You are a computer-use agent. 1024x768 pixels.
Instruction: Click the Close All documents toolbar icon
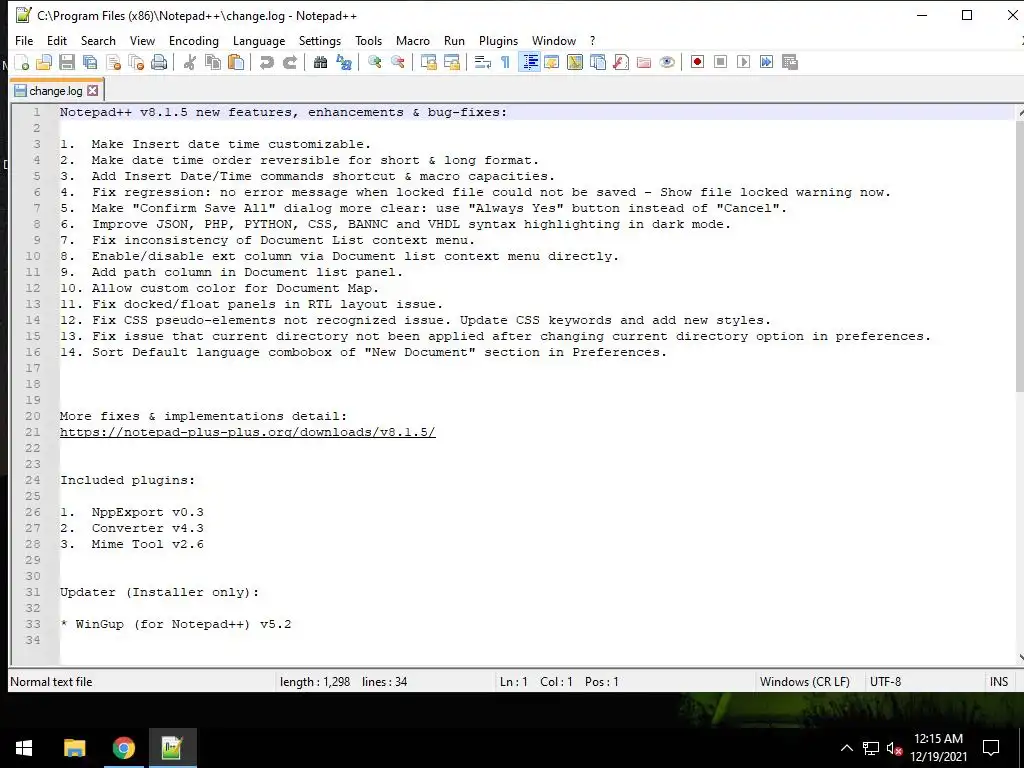pyautogui.click(x=136, y=62)
